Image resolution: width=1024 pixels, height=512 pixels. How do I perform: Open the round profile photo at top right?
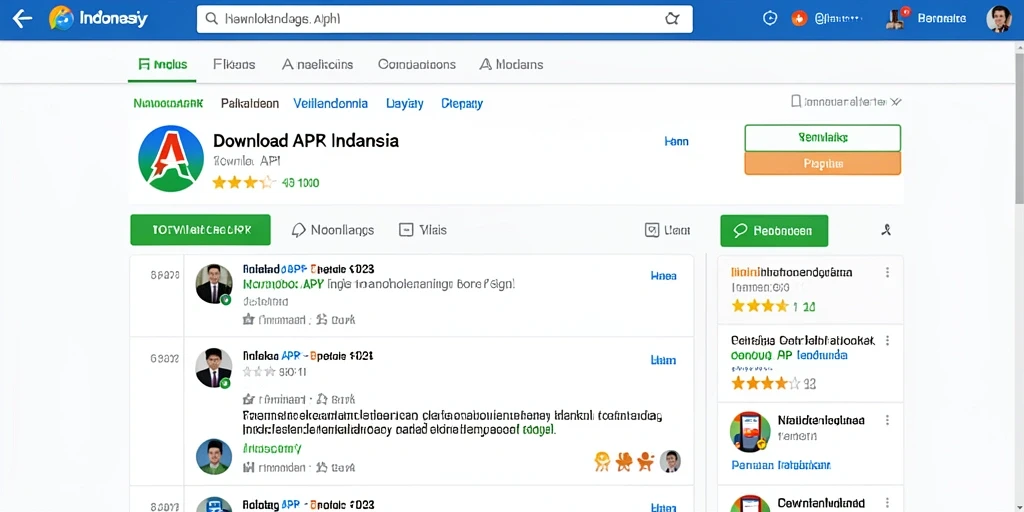pyautogui.click(x=999, y=19)
